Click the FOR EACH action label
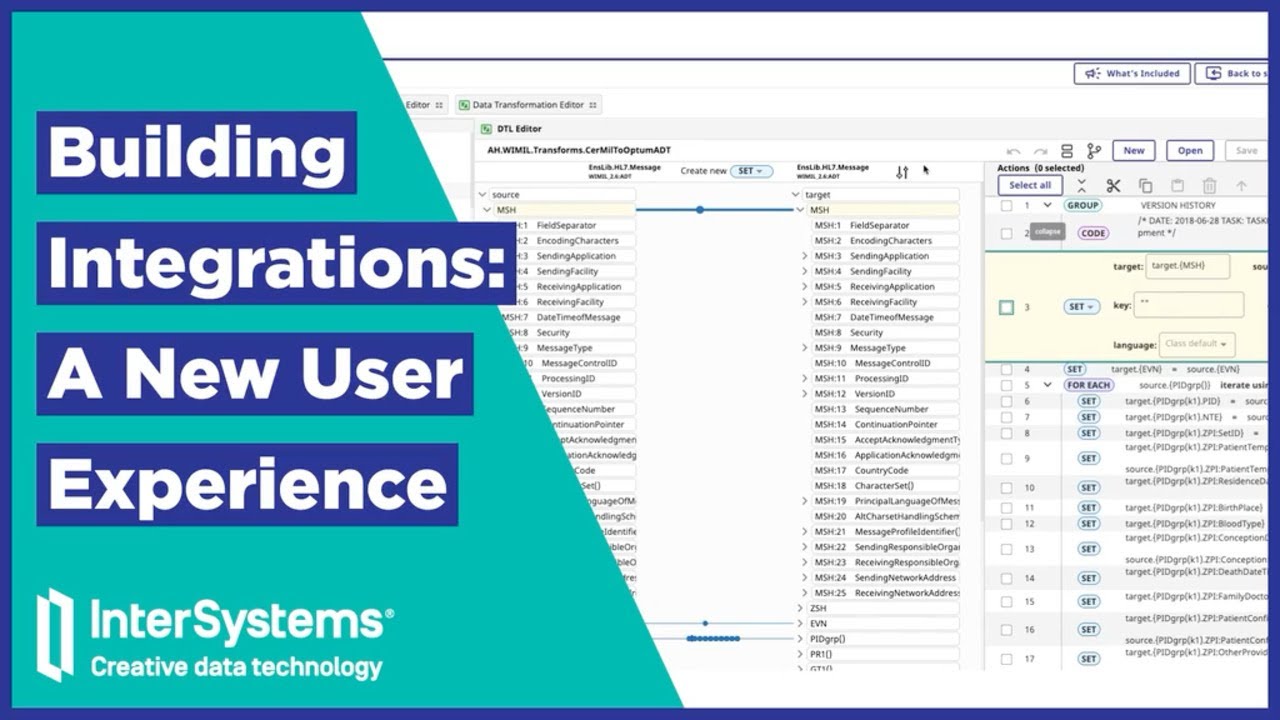Image resolution: width=1280 pixels, height=720 pixels. (1089, 385)
